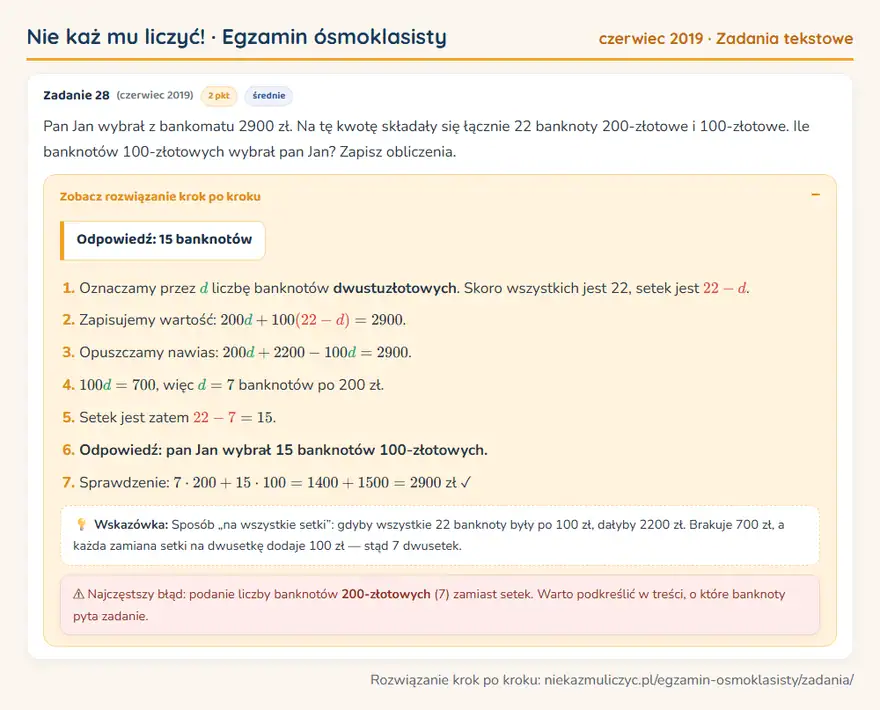Click step 7 'Sprawdzenie' verification line

[267, 483]
